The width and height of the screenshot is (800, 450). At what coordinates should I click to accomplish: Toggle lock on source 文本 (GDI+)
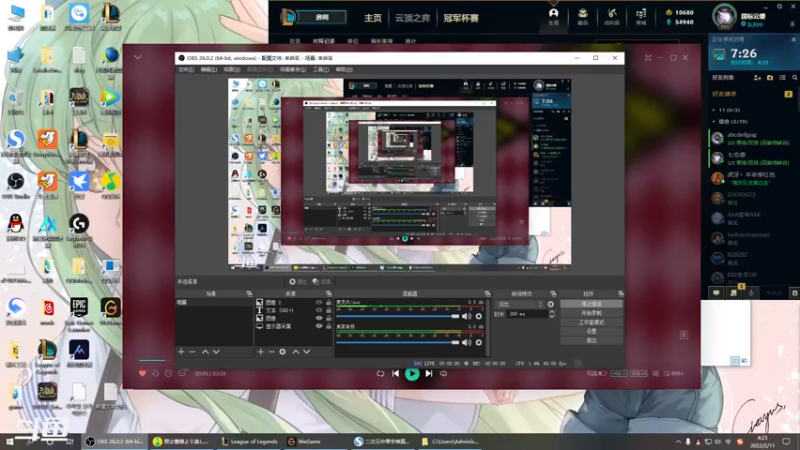pos(329,310)
